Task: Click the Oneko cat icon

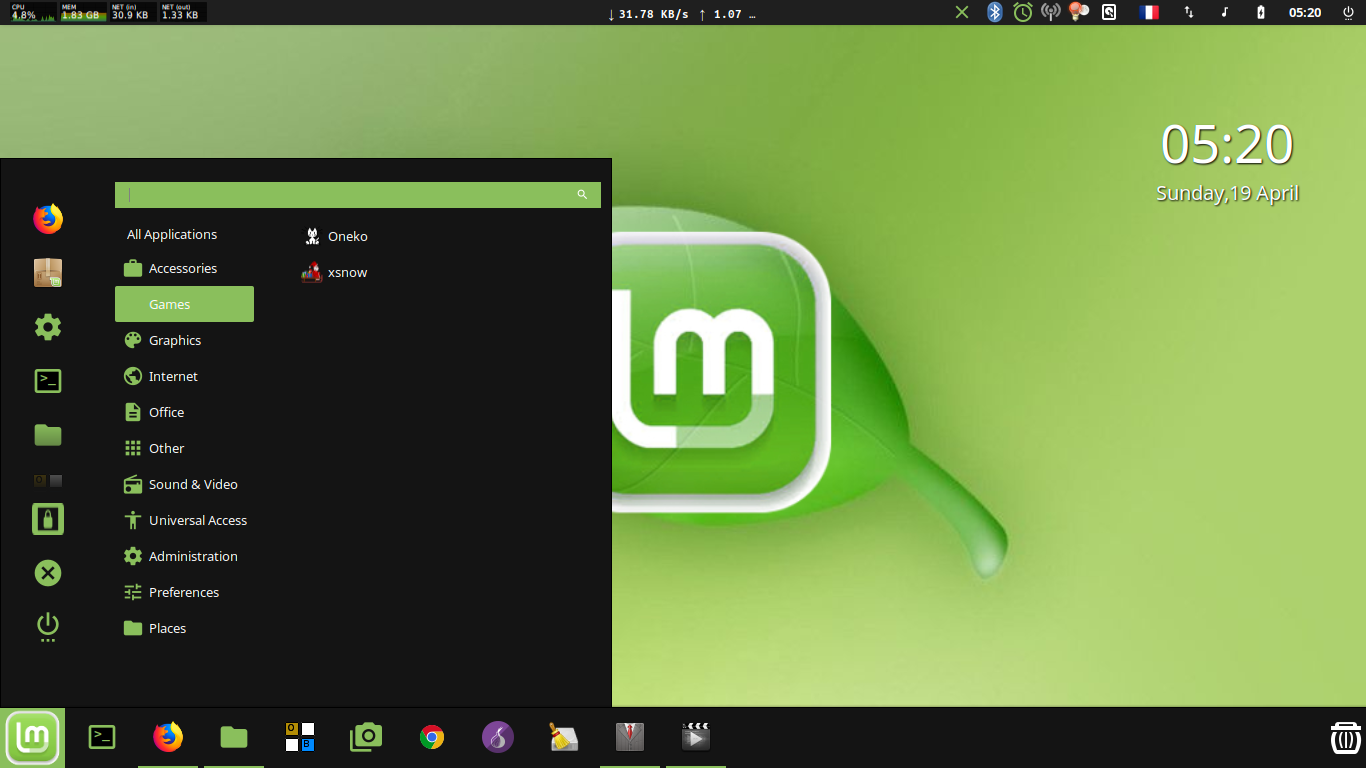Action: coord(312,236)
